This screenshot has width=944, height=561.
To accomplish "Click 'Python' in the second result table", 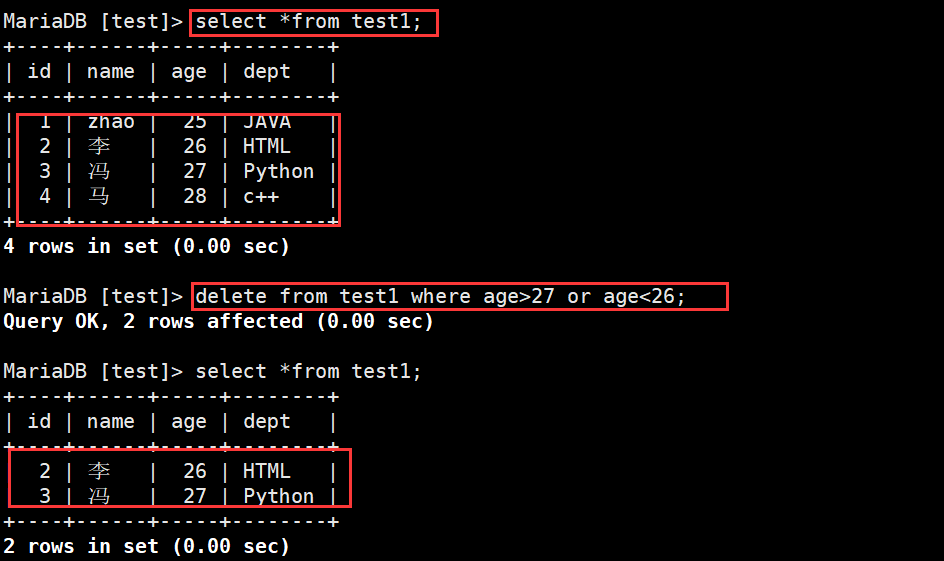I will pyautogui.click(x=278, y=497).
